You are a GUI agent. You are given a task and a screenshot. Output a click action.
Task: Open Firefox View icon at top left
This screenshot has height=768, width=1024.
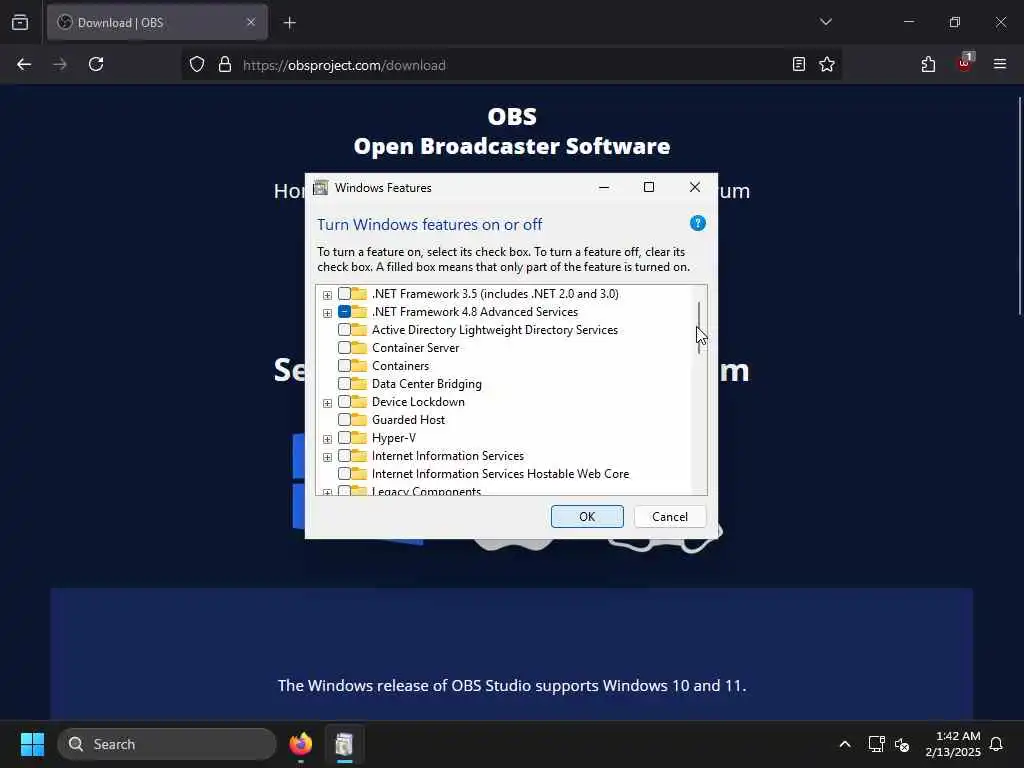[20, 22]
